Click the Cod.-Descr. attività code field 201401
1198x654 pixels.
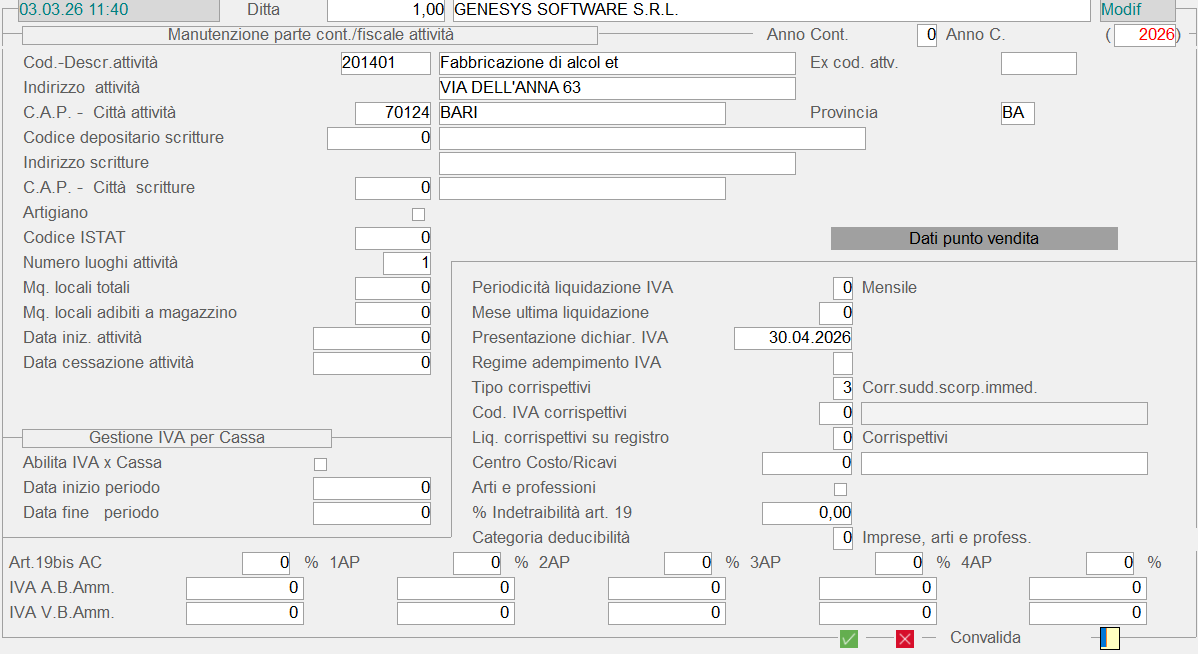[385, 63]
